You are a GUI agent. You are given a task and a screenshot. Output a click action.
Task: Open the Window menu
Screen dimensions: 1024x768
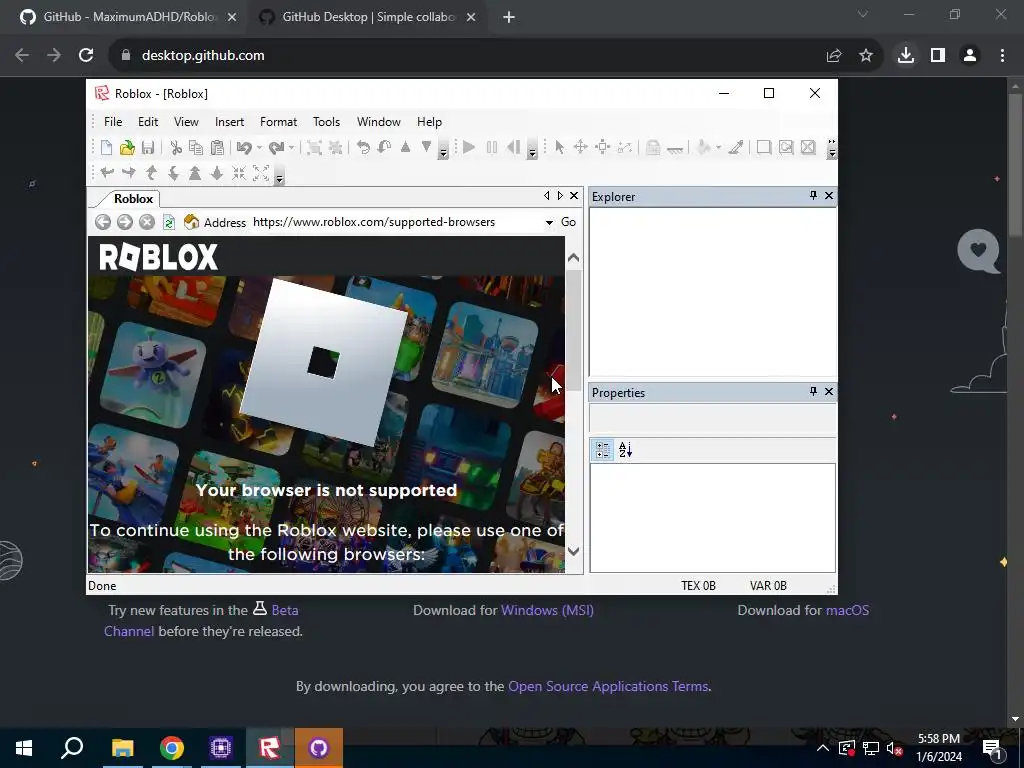click(x=379, y=122)
